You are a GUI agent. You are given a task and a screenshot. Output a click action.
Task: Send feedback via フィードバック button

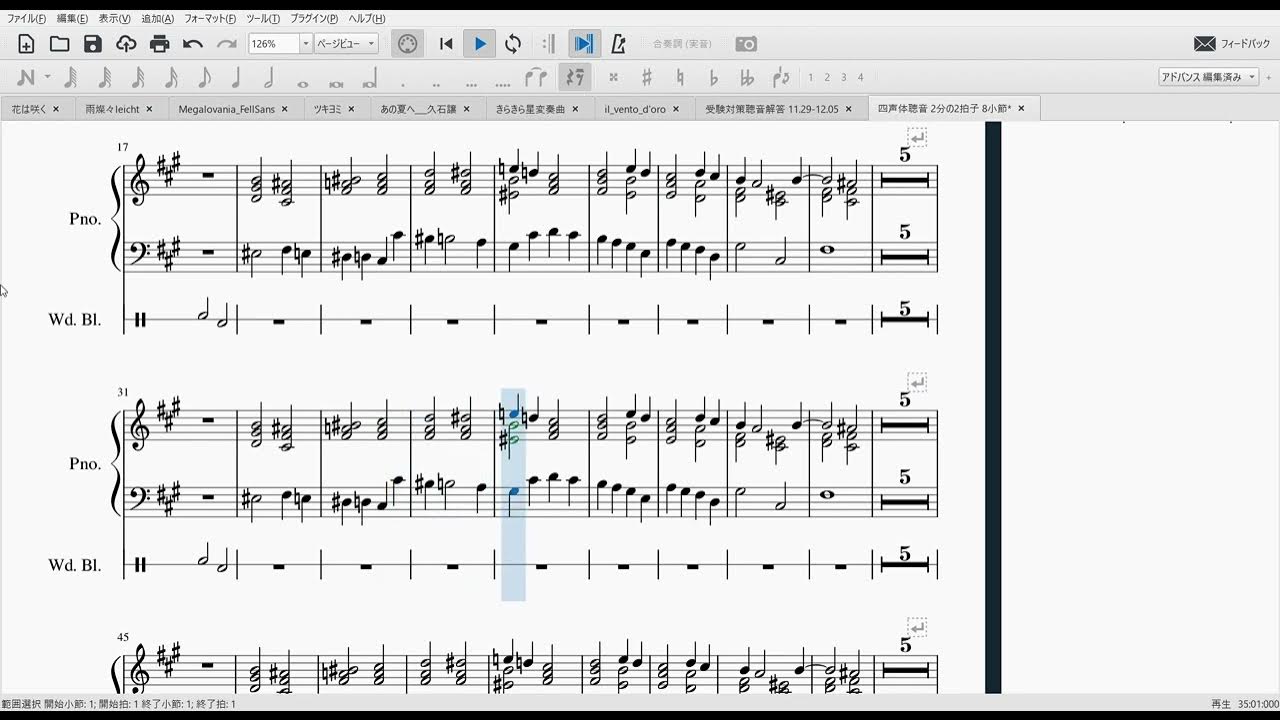click(1232, 44)
